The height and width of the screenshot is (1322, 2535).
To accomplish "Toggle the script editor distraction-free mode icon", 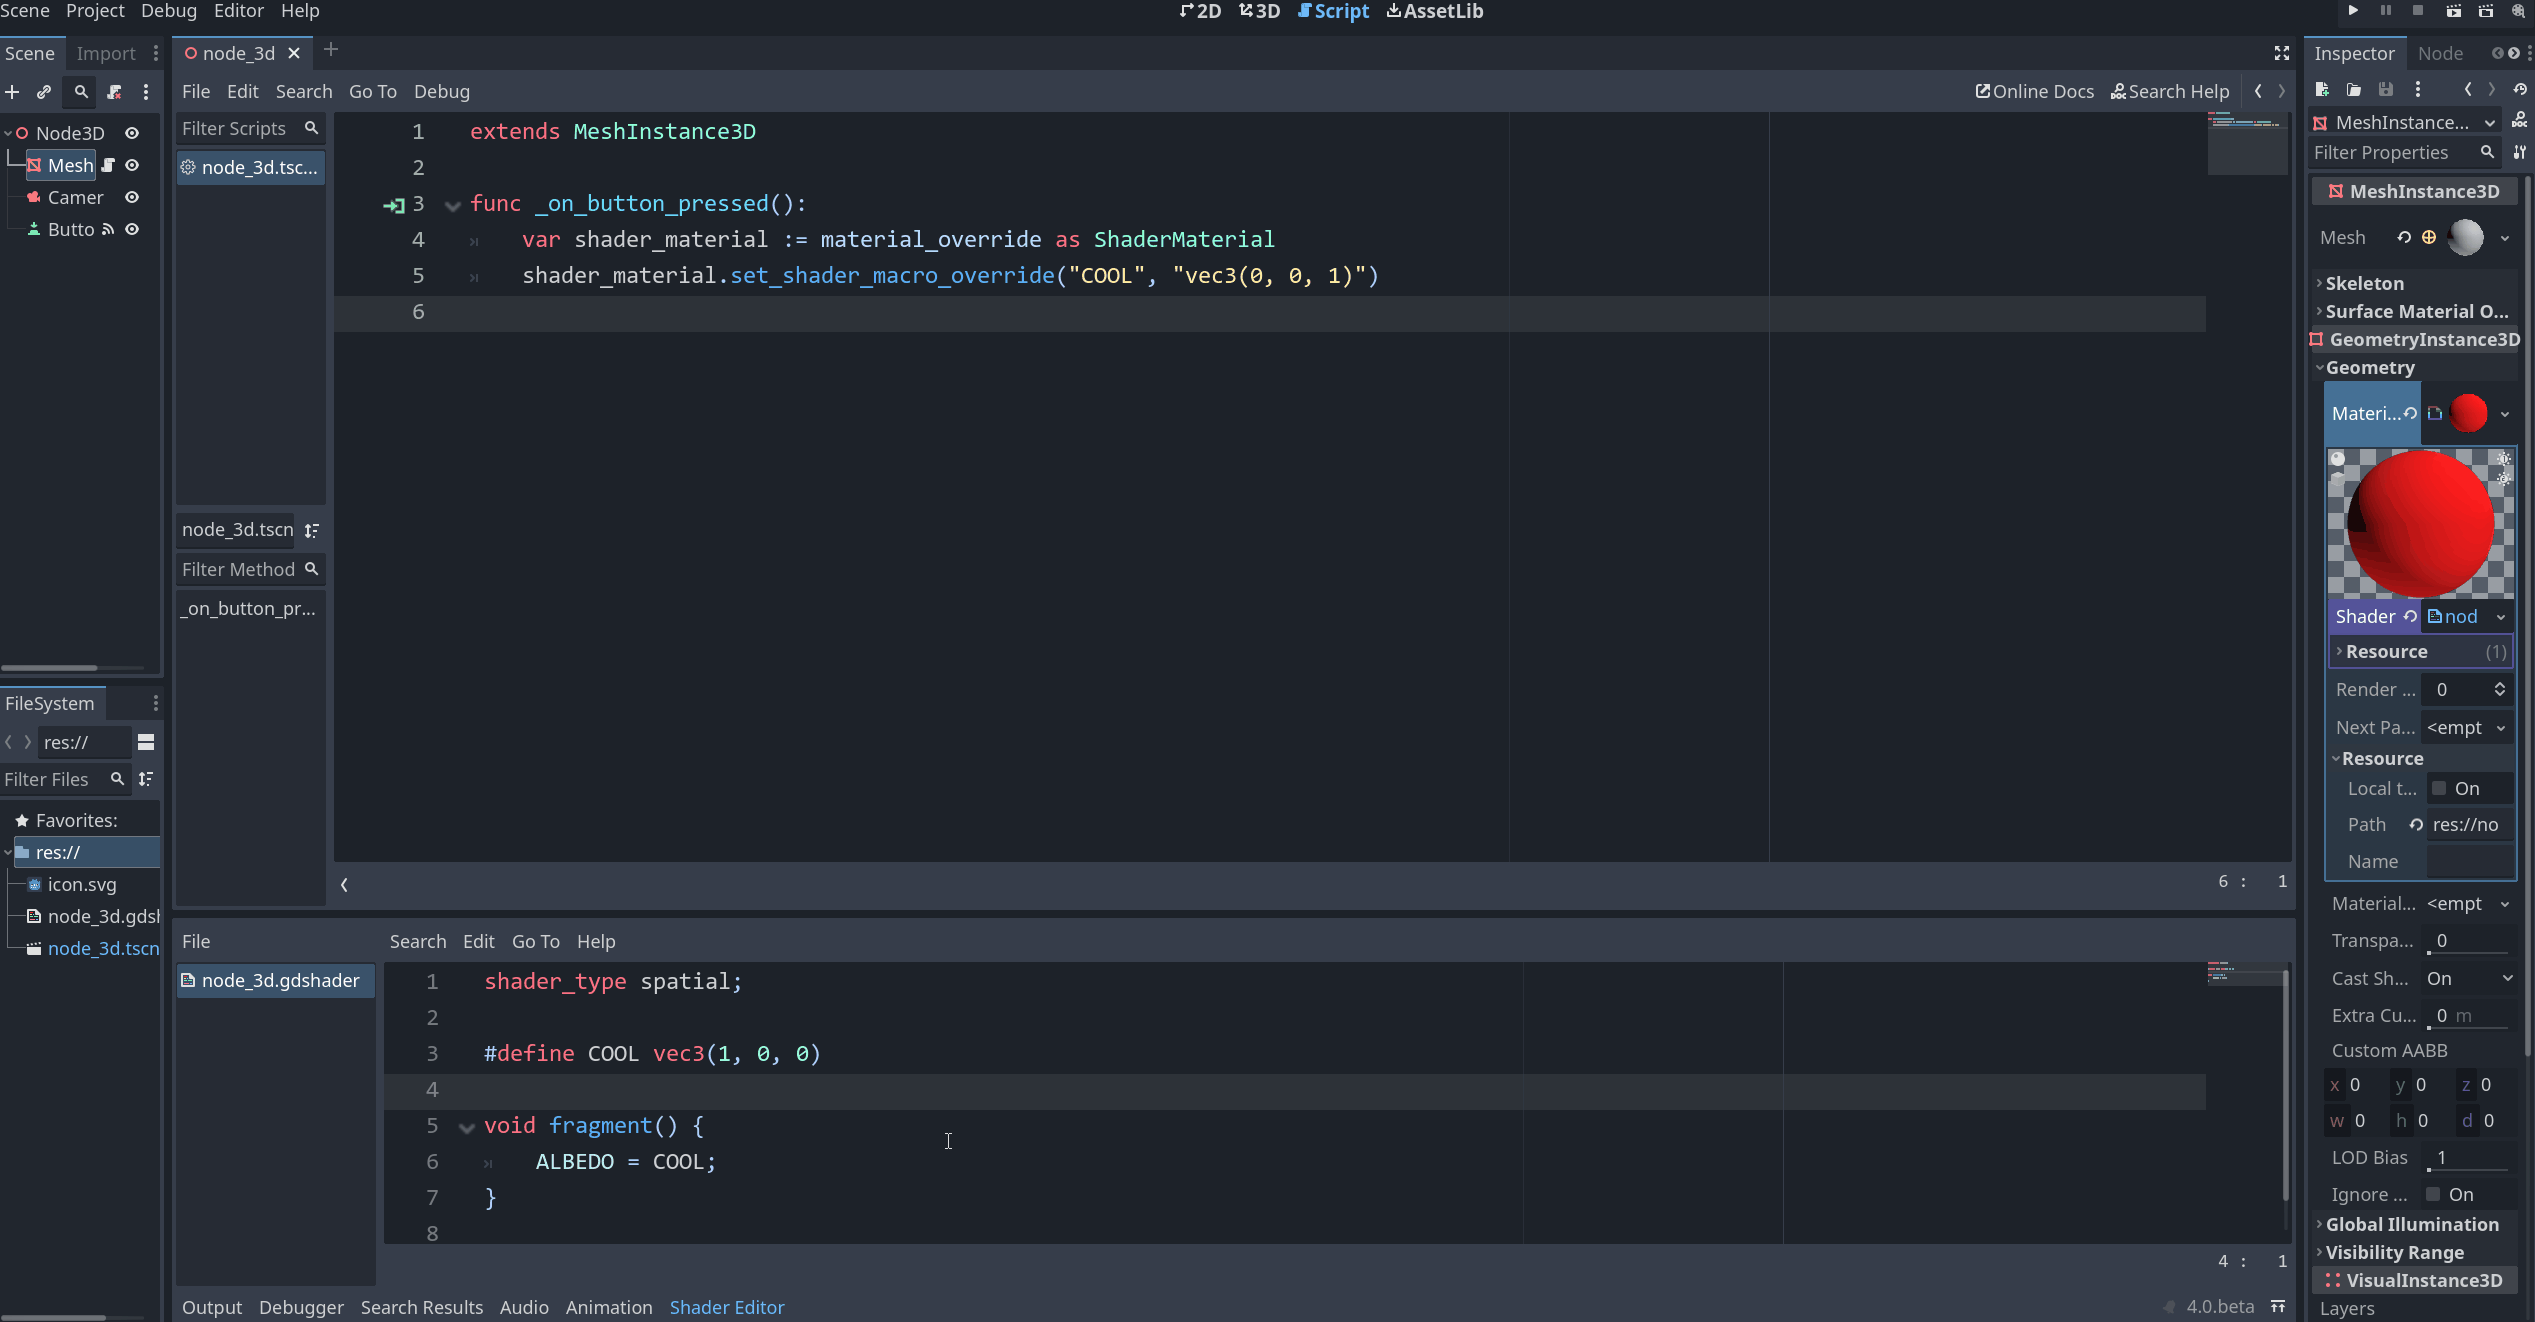I will click(2281, 53).
